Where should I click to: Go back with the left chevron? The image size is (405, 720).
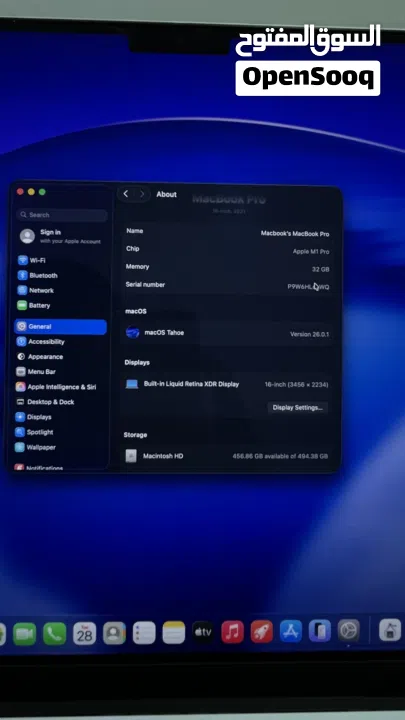pos(126,194)
